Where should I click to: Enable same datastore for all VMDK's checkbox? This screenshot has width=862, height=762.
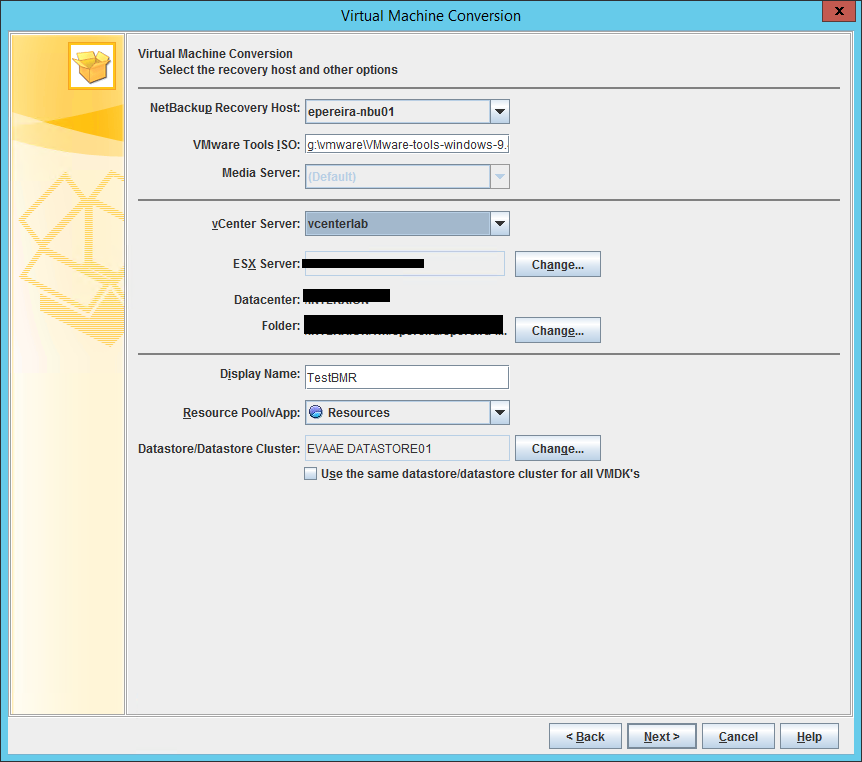(x=311, y=473)
